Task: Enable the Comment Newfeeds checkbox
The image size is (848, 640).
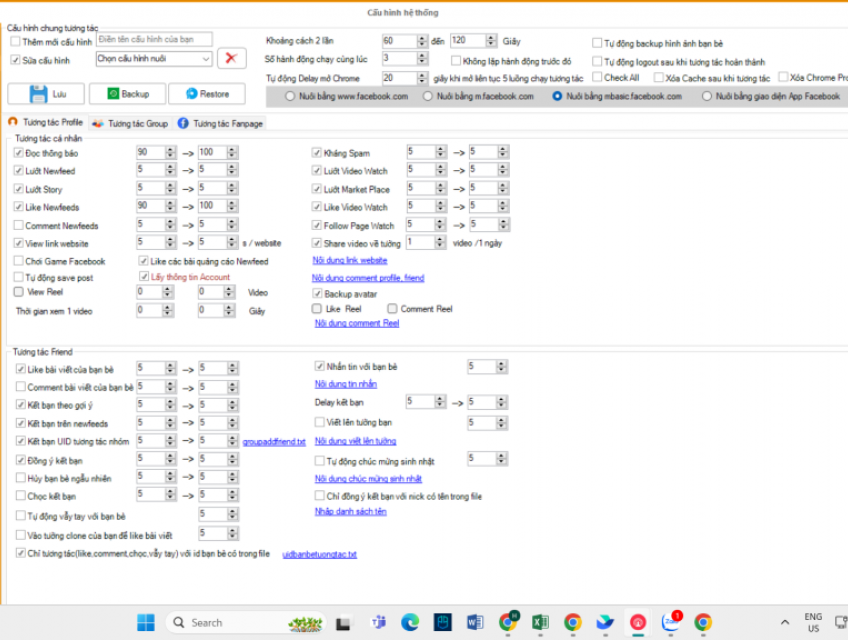Action: point(19,225)
